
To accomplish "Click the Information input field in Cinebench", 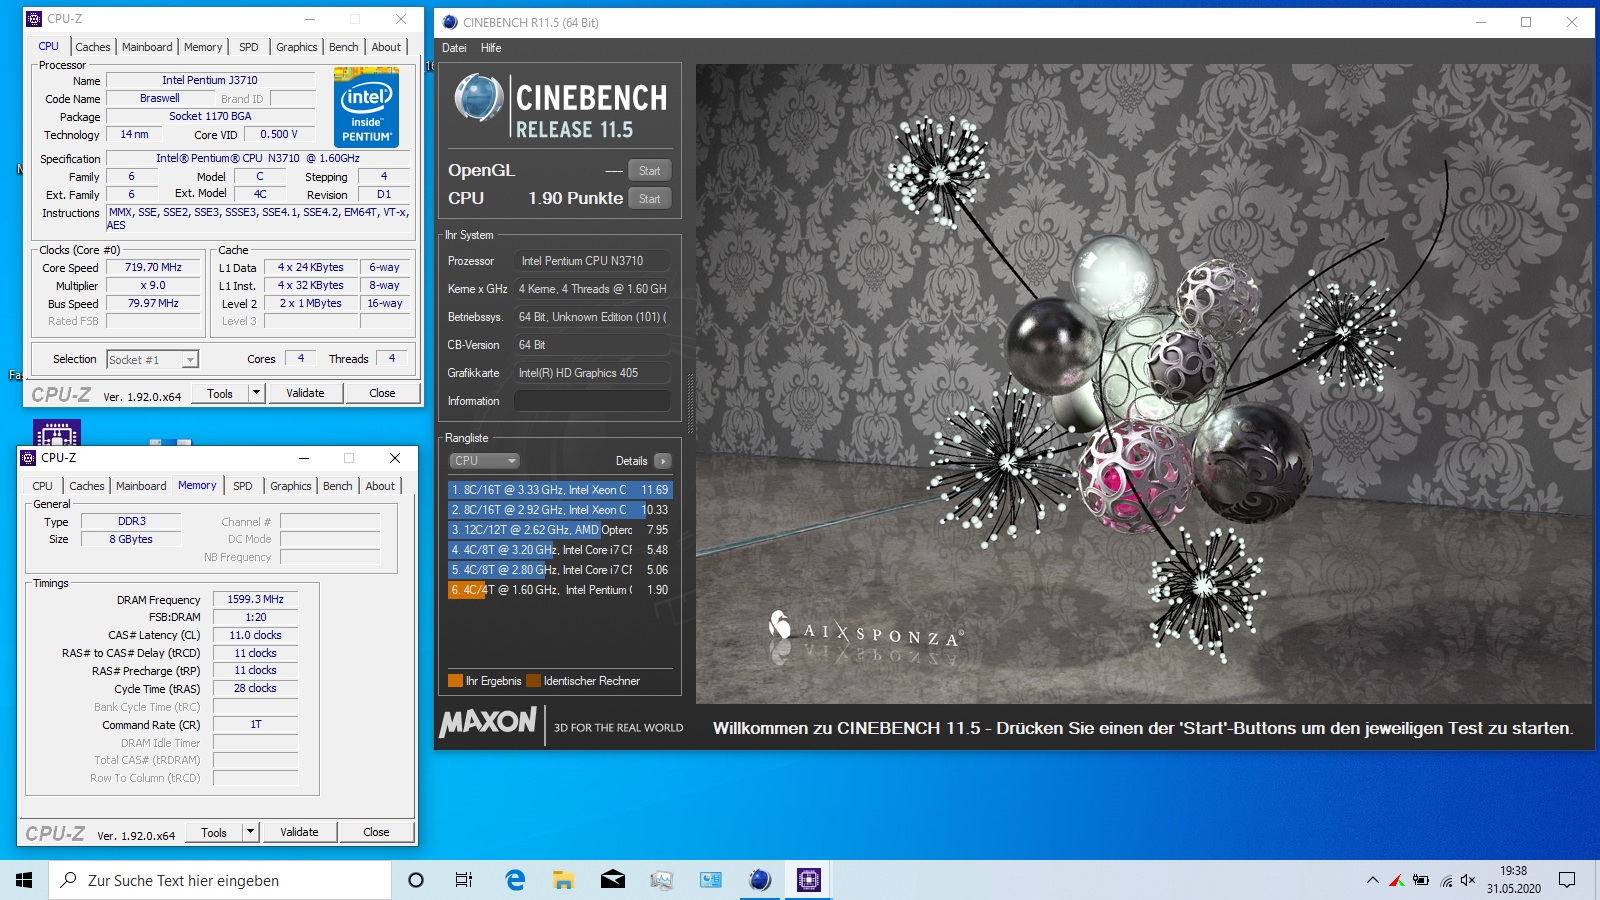I will point(592,401).
